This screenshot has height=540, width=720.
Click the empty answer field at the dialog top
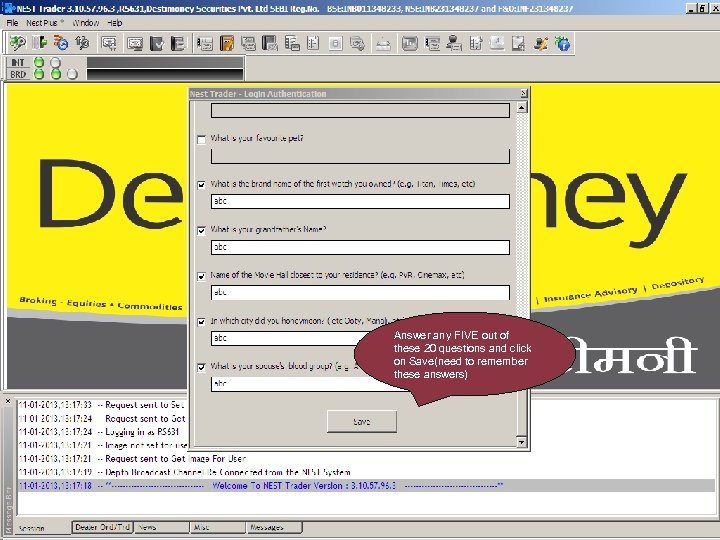[360, 111]
